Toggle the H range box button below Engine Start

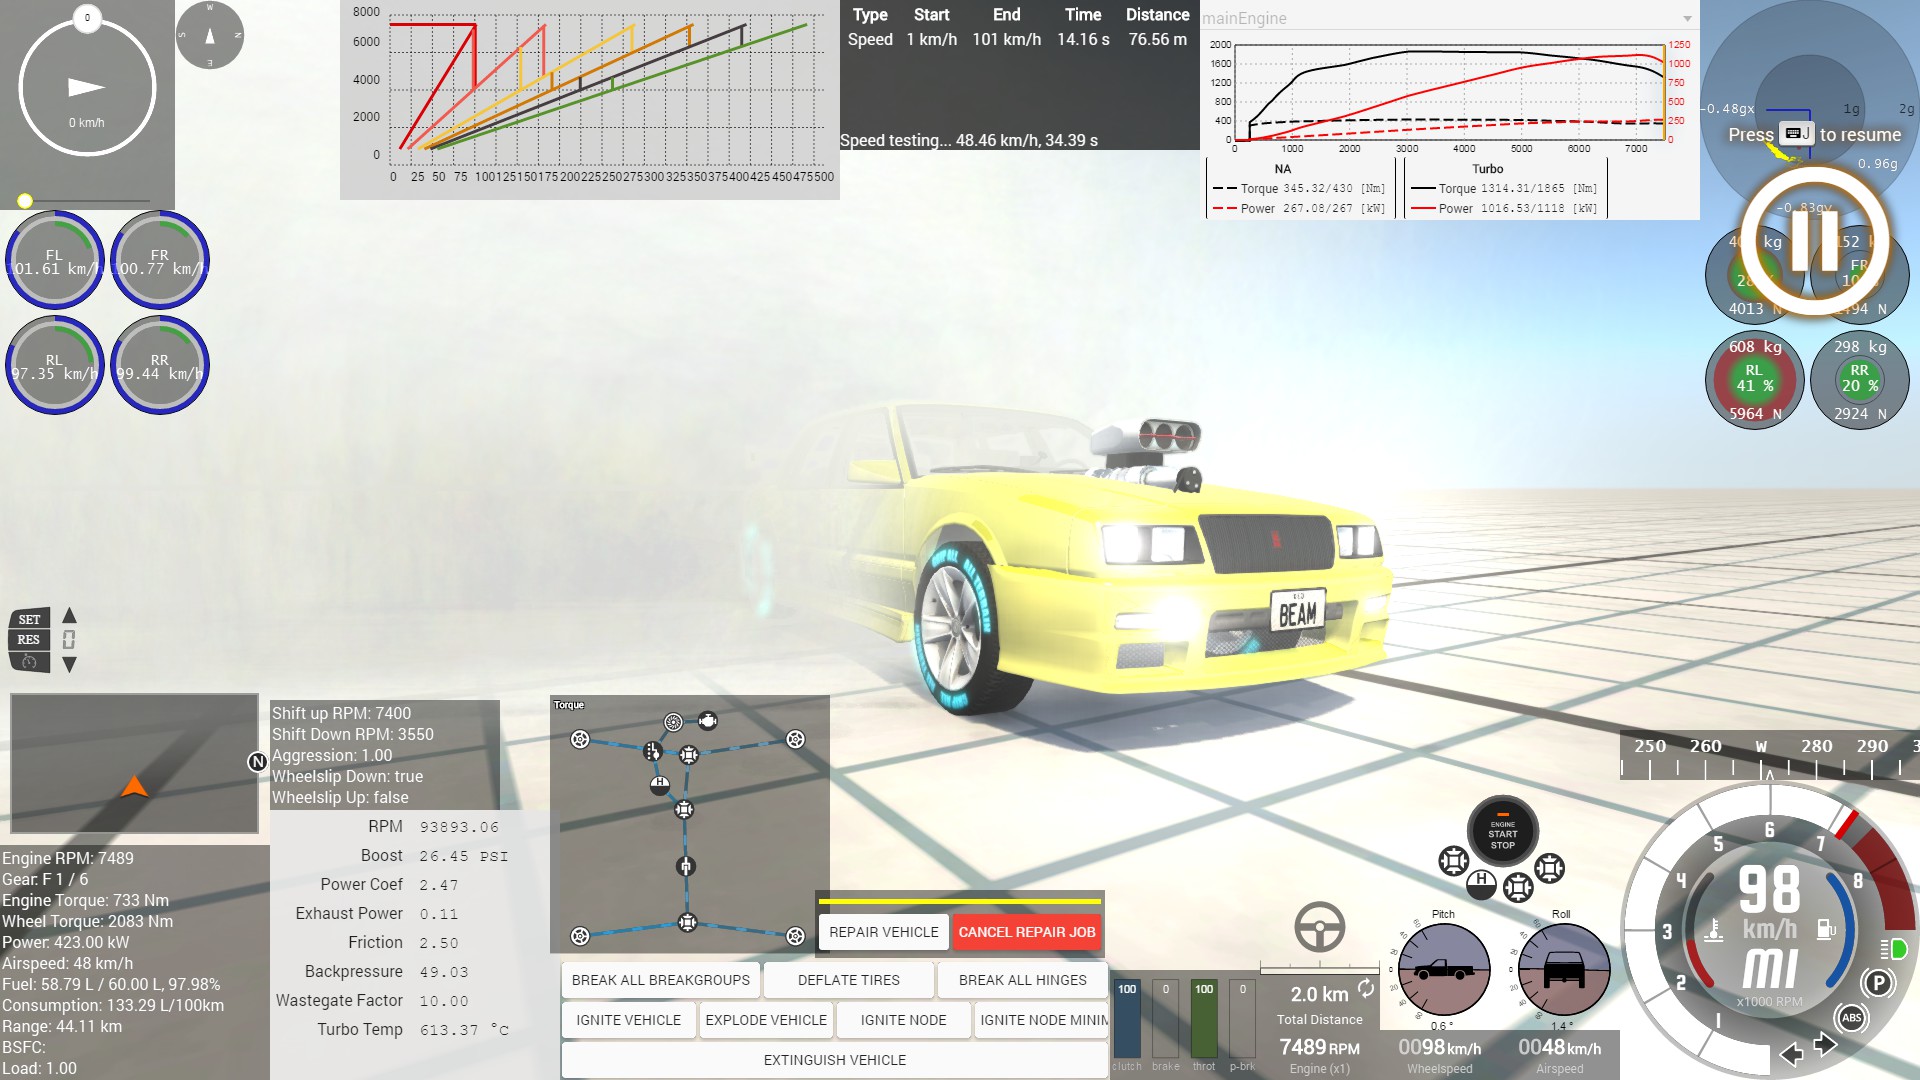point(1481,884)
